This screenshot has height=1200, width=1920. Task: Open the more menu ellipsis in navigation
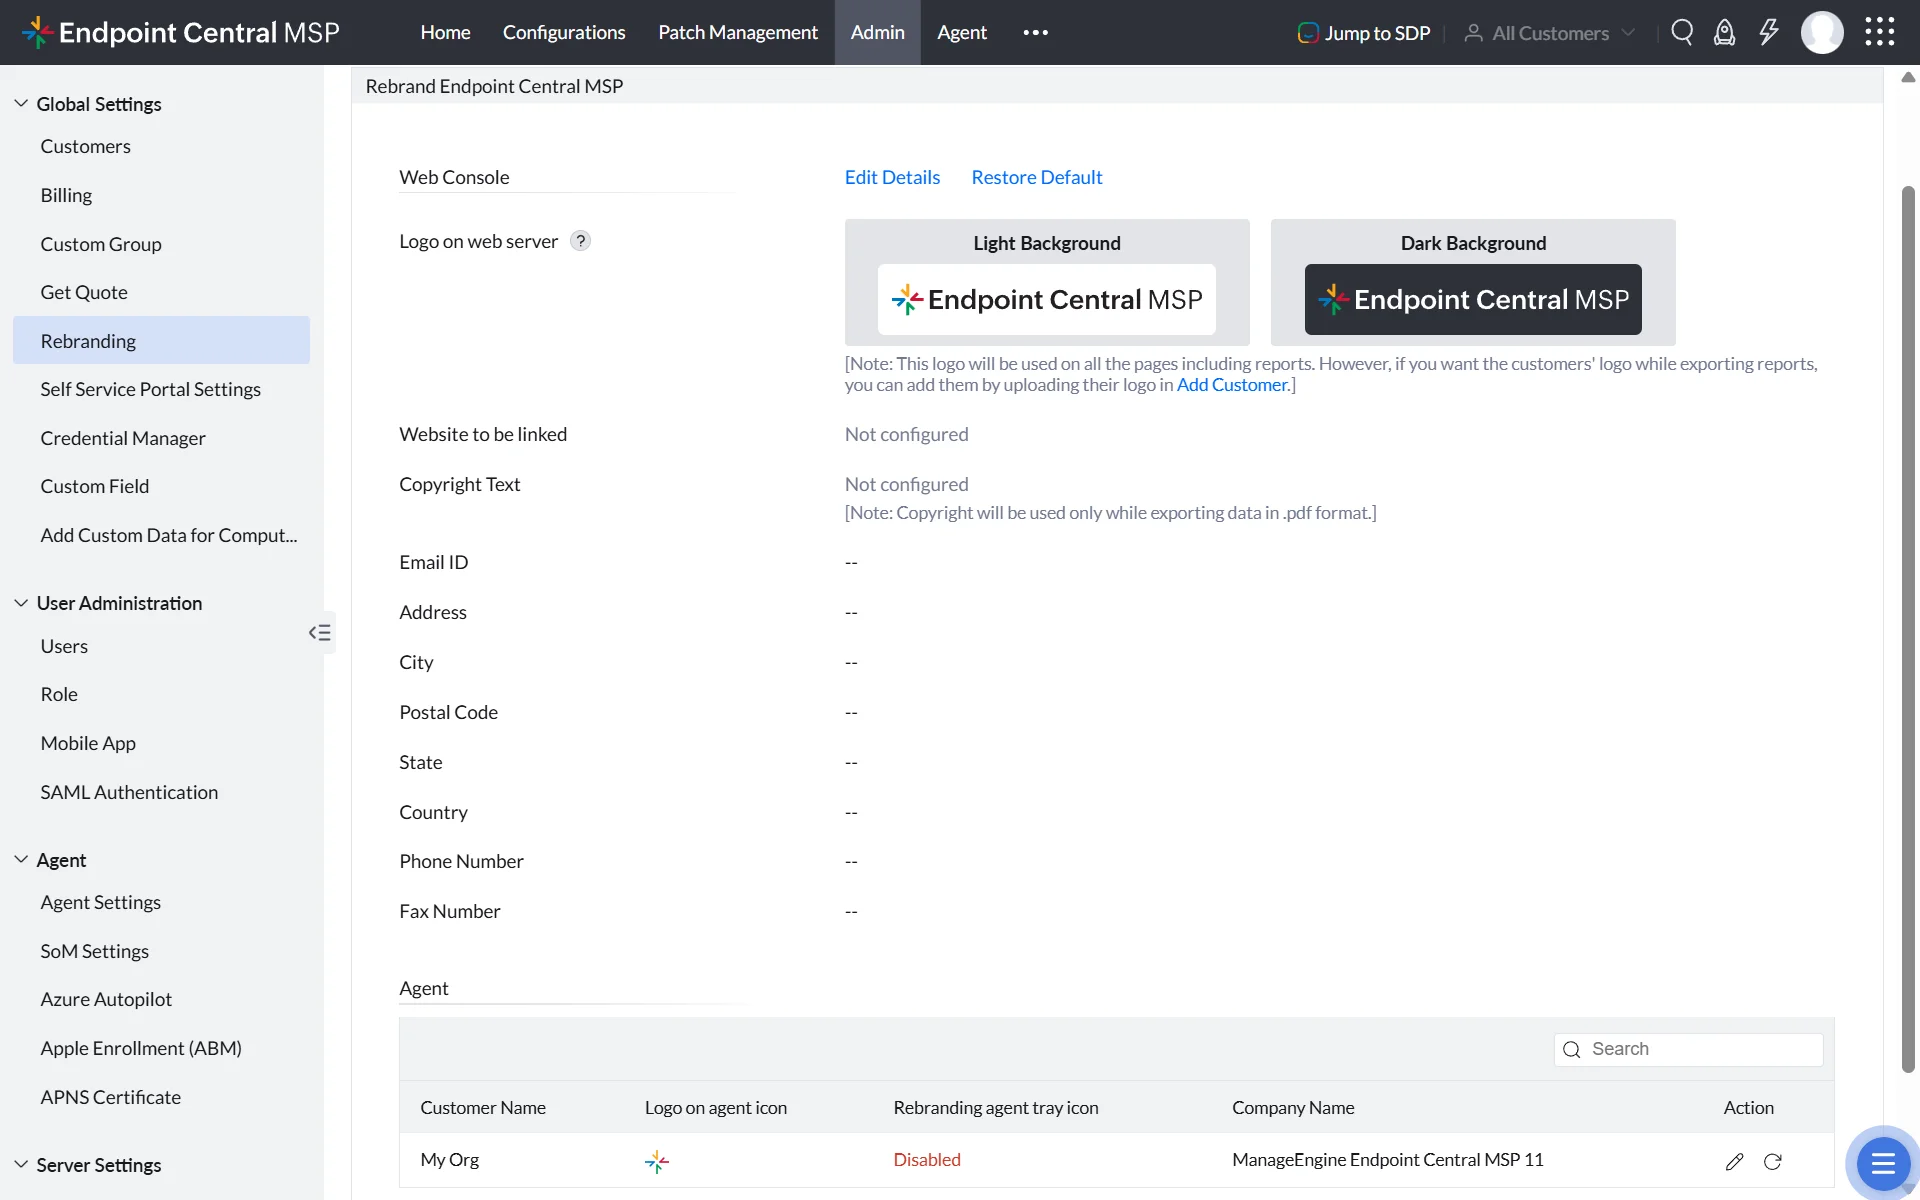(1036, 32)
